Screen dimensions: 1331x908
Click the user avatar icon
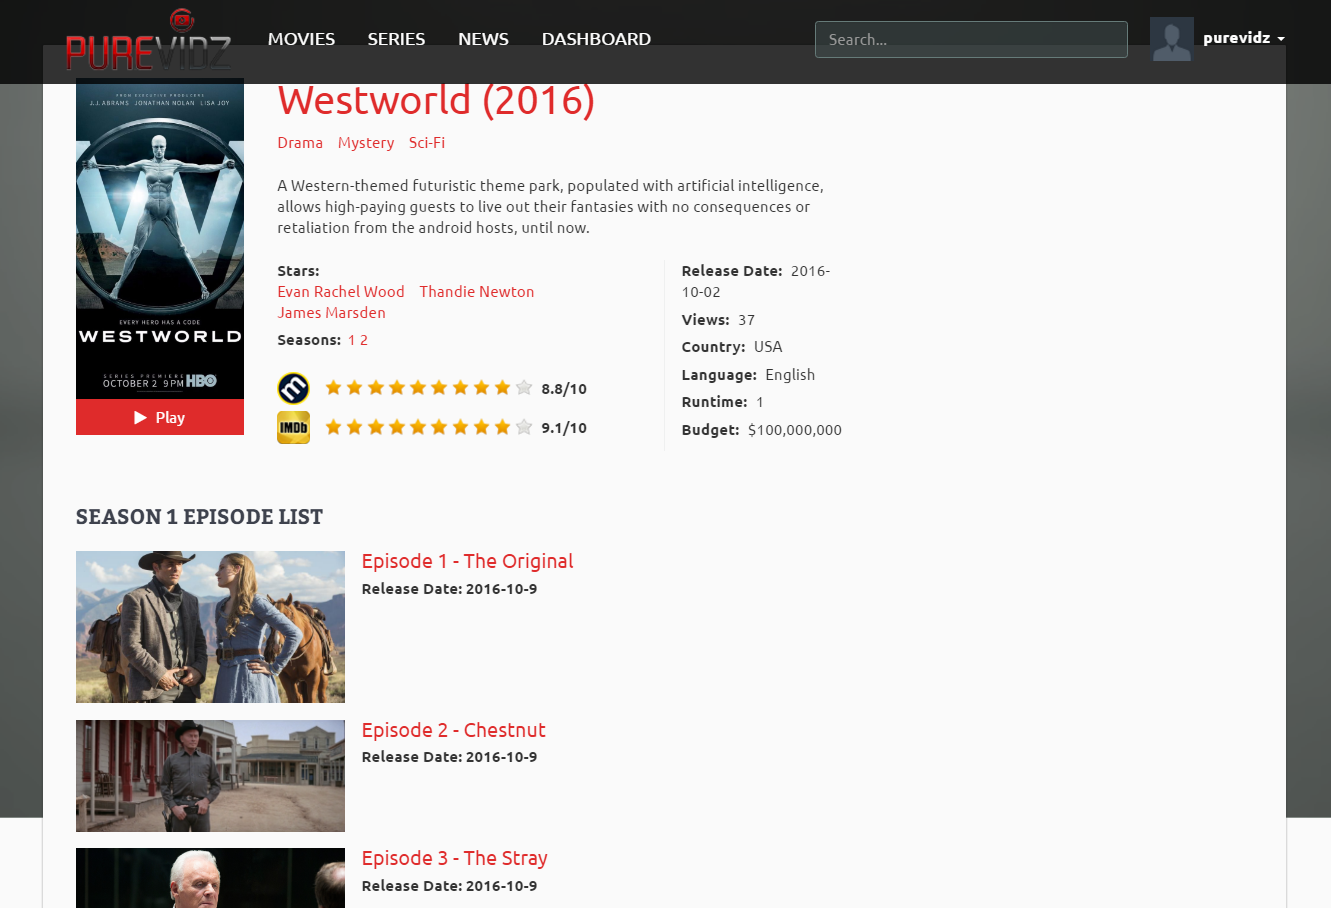[x=1171, y=39]
